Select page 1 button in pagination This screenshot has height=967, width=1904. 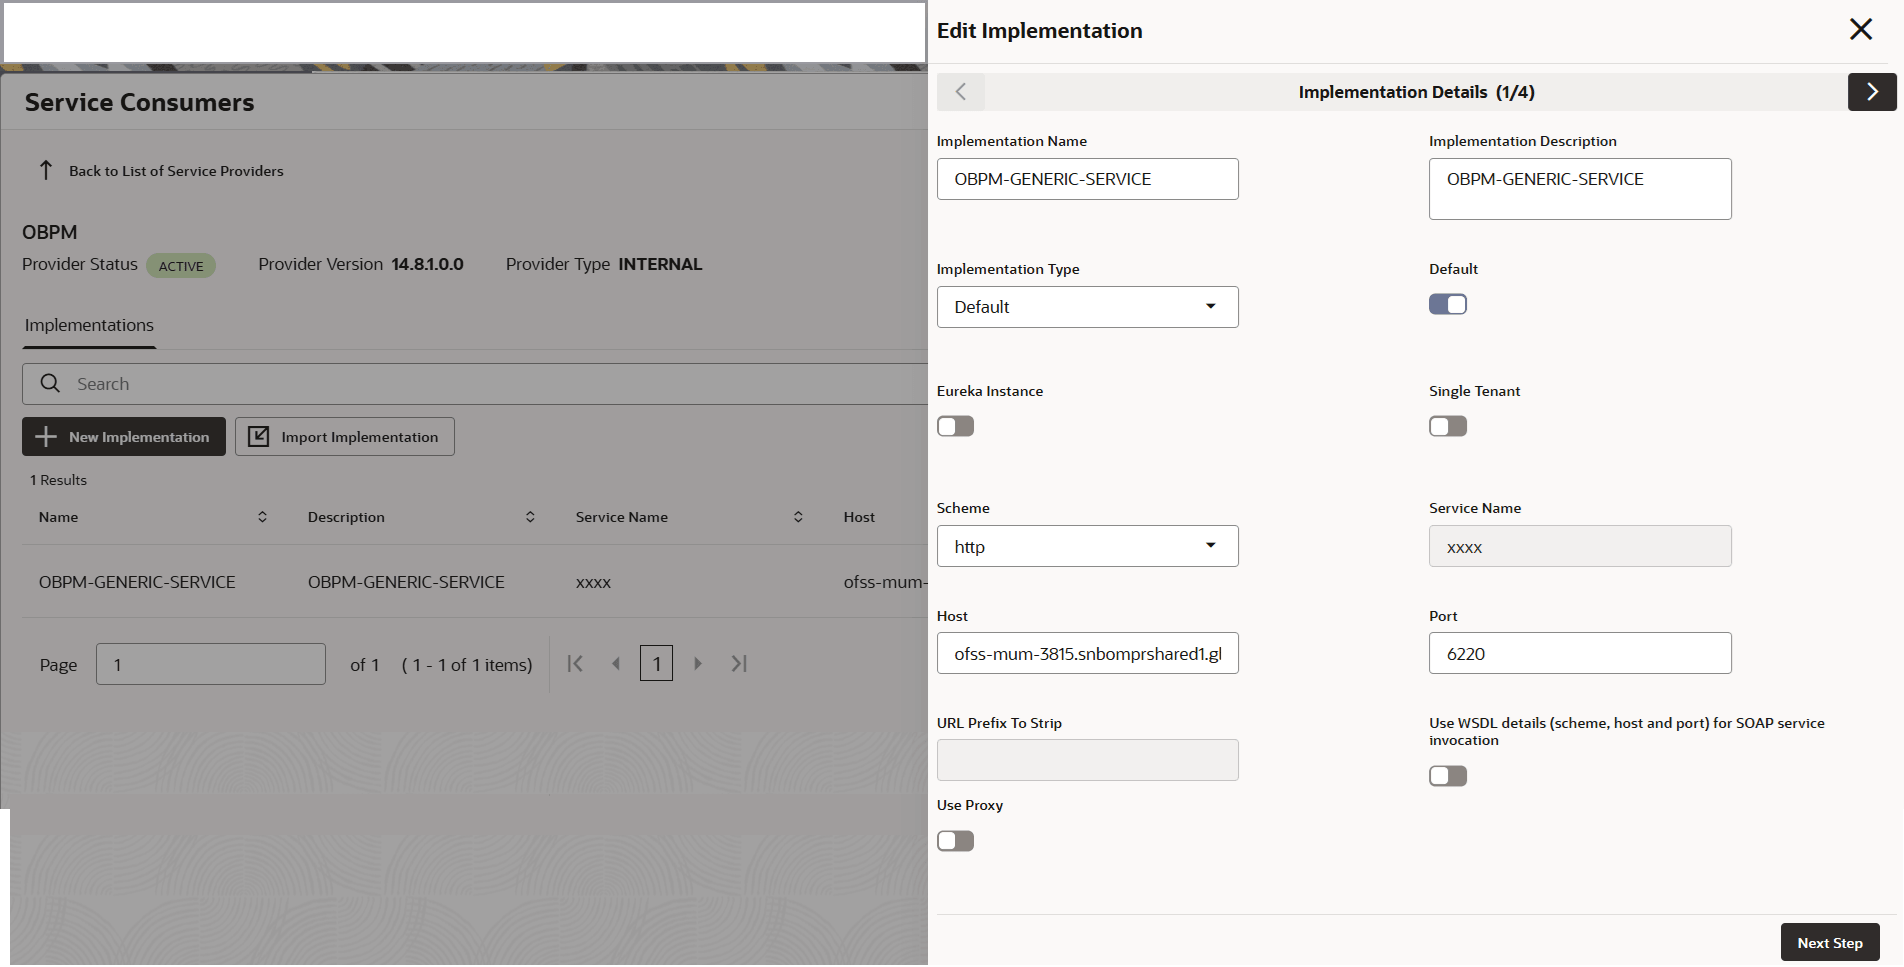(656, 663)
